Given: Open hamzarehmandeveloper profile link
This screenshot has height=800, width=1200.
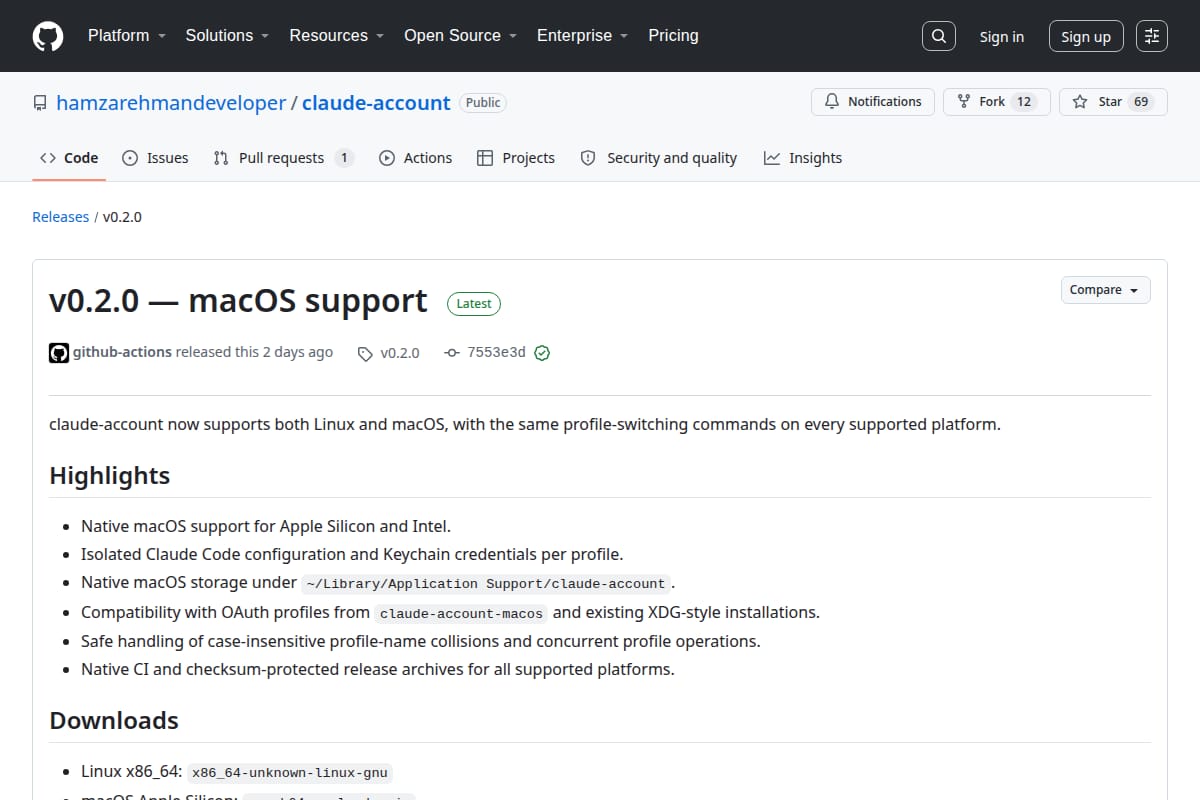Looking at the screenshot, I should click(171, 103).
